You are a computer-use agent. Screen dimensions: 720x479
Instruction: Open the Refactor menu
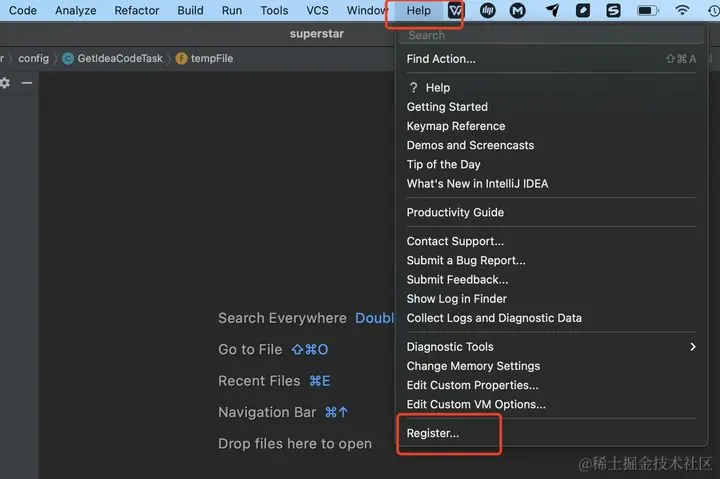(136, 10)
